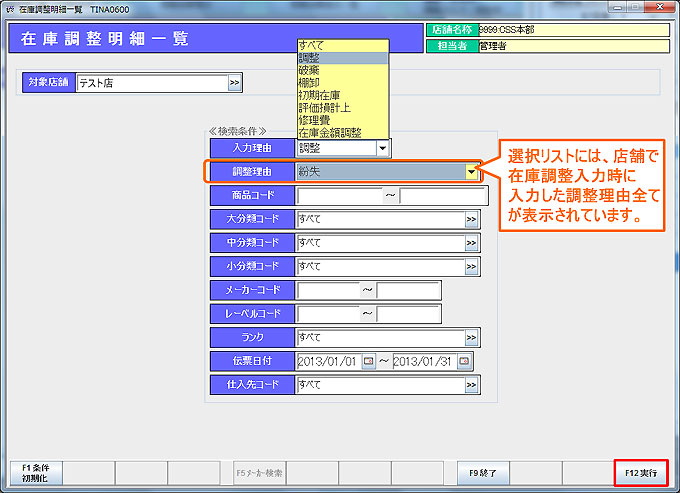
Task: Minimize the 在庫調整明細一覧 window
Action: (618, 7)
